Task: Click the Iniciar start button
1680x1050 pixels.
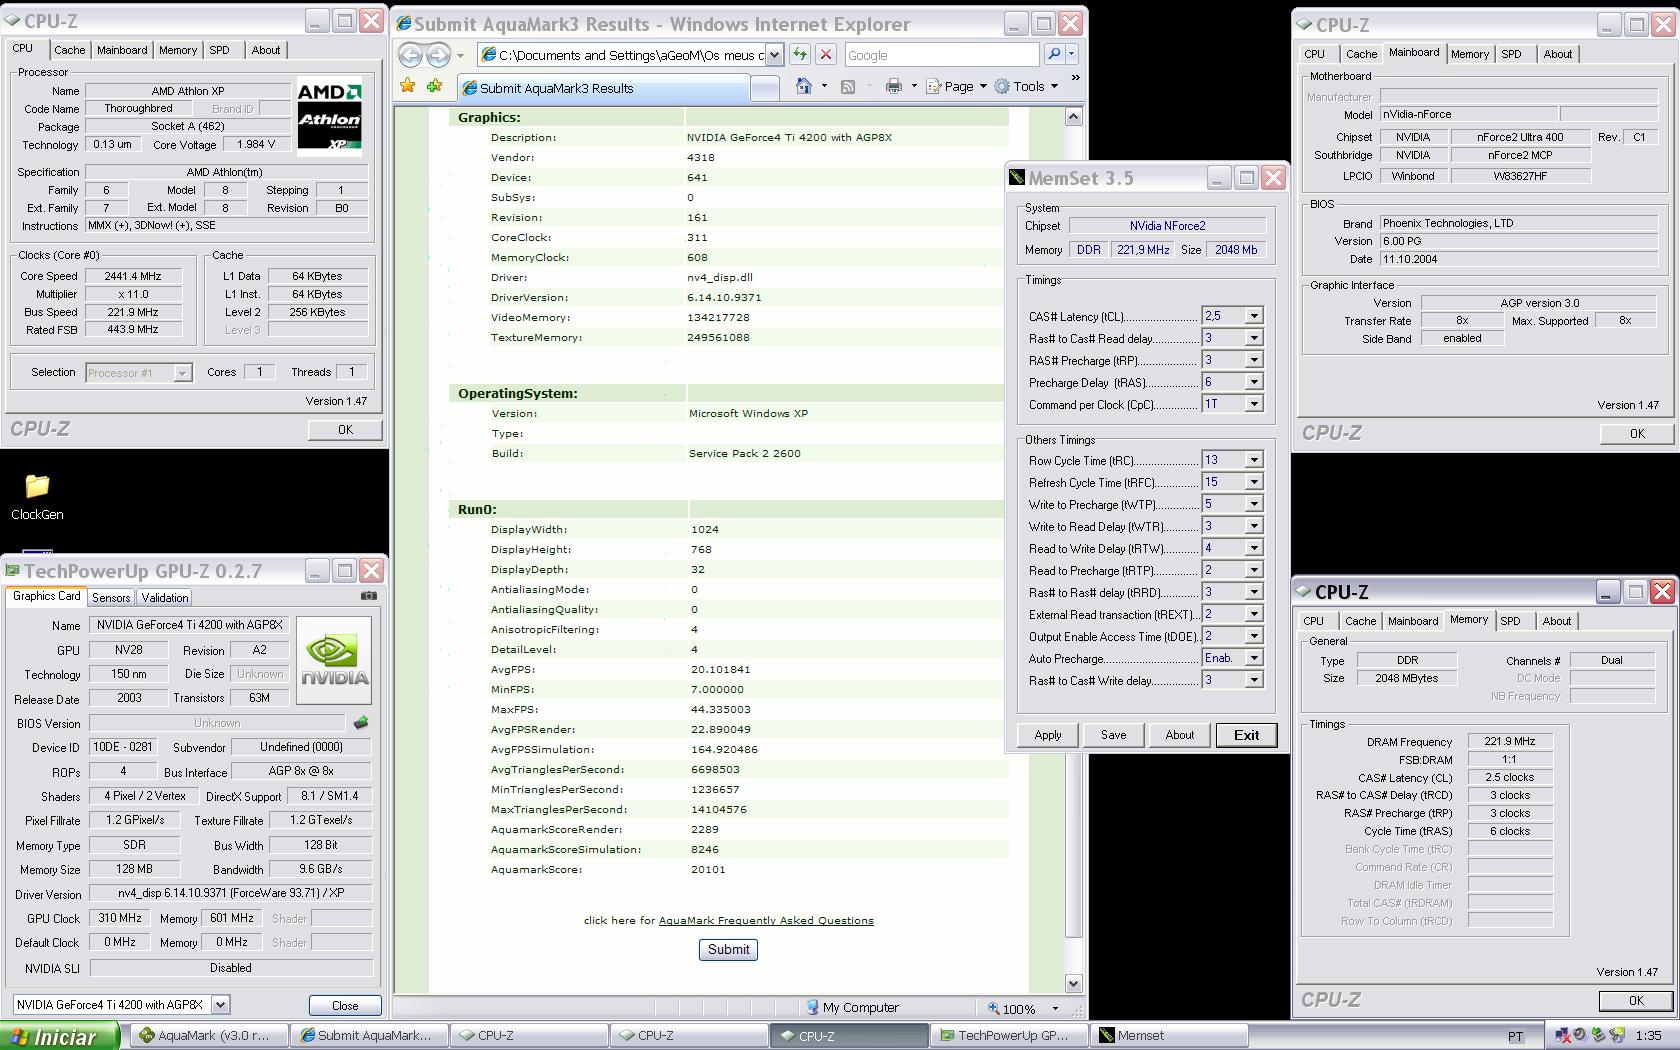Action: [60, 1036]
